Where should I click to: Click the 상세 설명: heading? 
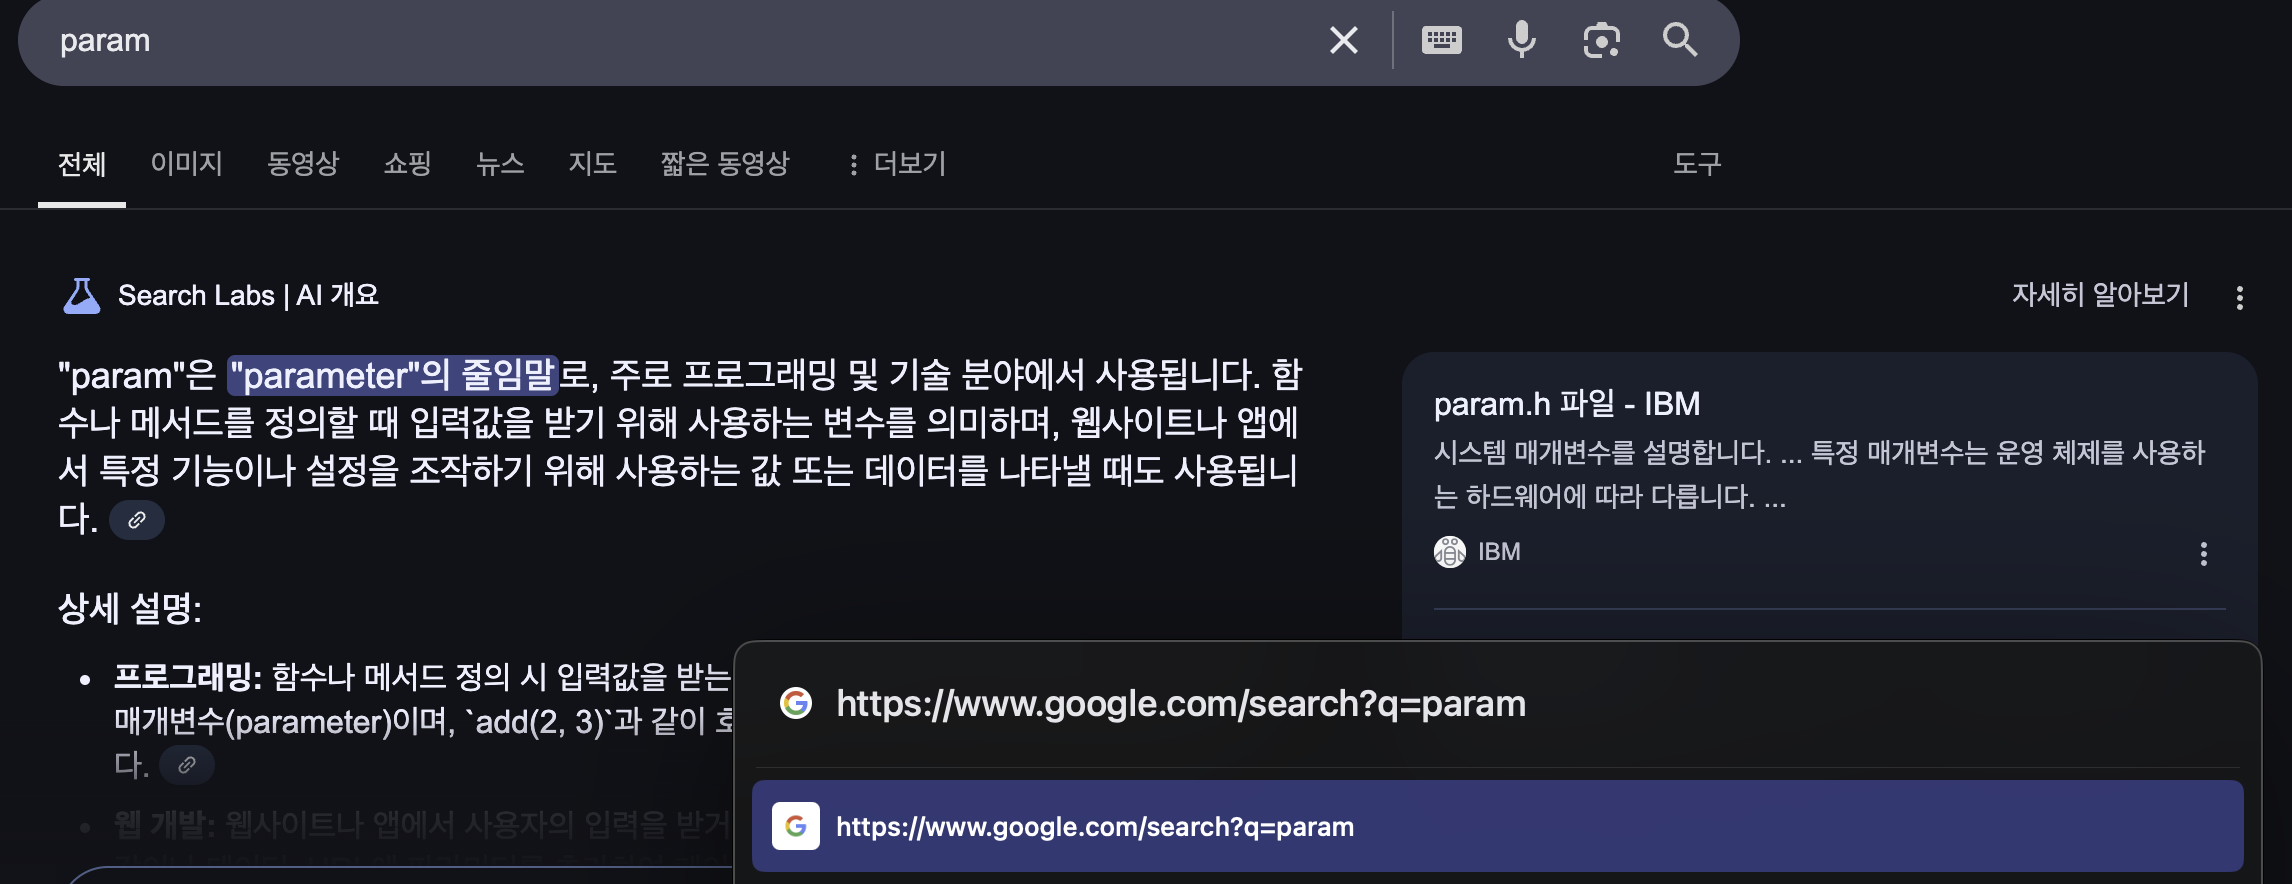click(130, 608)
